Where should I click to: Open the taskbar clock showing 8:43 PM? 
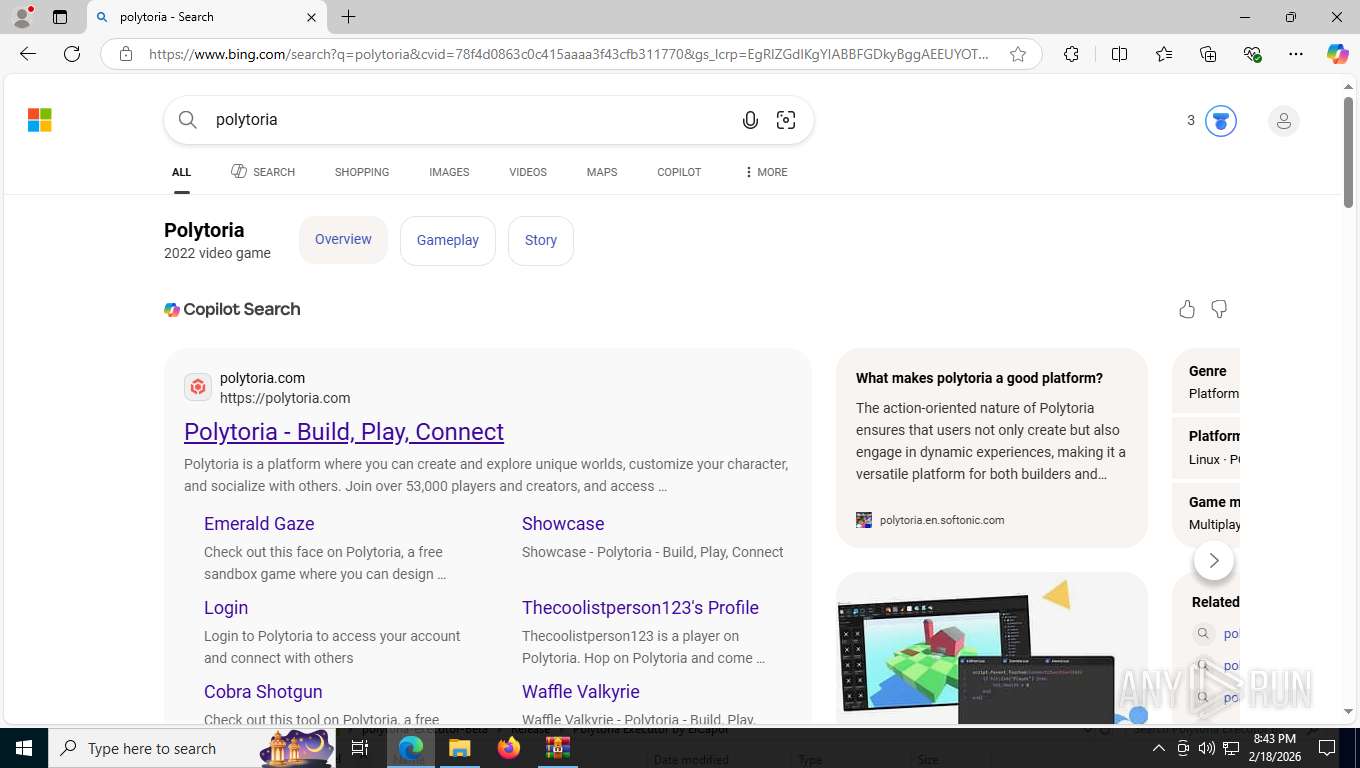click(x=1274, y=748)
